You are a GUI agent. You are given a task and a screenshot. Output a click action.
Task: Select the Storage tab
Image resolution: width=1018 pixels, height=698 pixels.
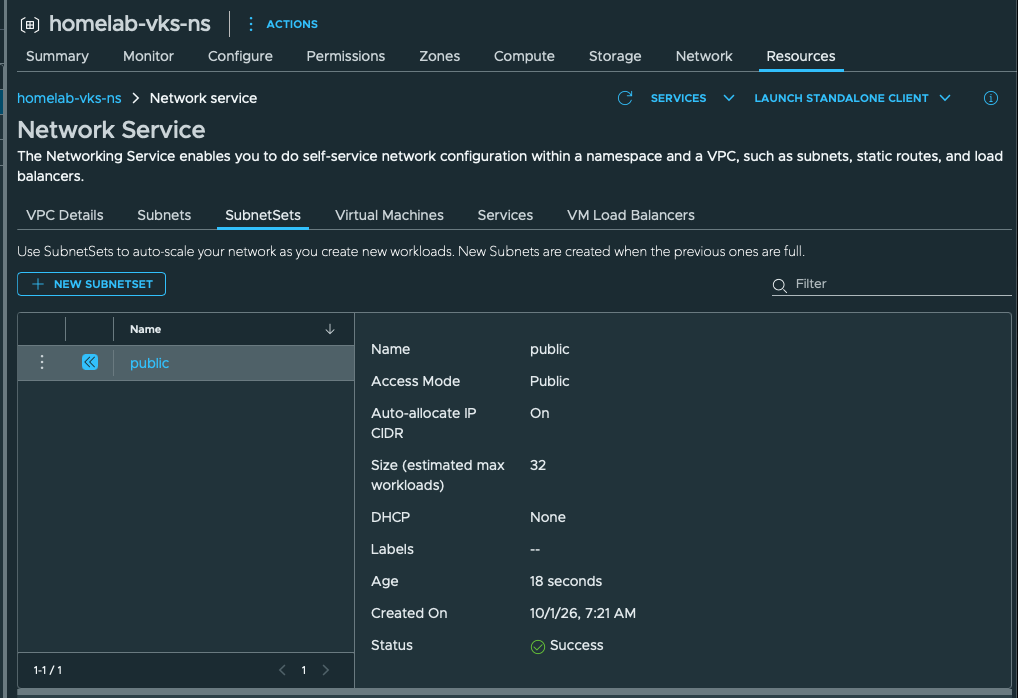(x=615, y=56)
